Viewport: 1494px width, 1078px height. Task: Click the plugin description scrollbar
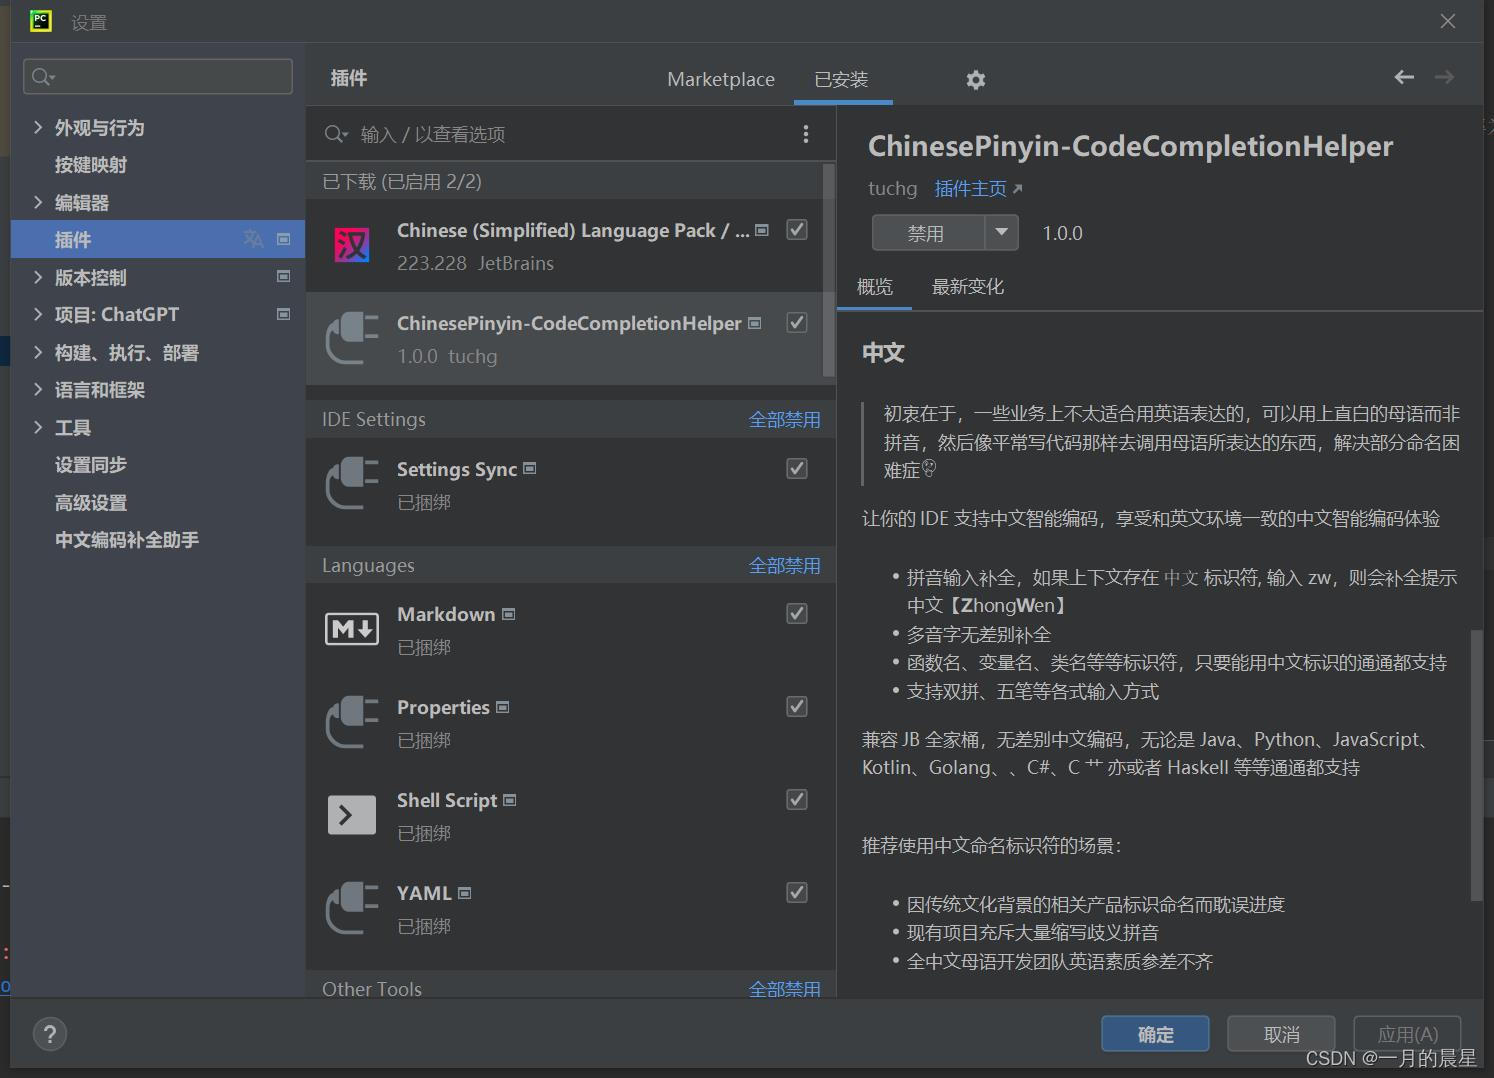[1476, 765]
